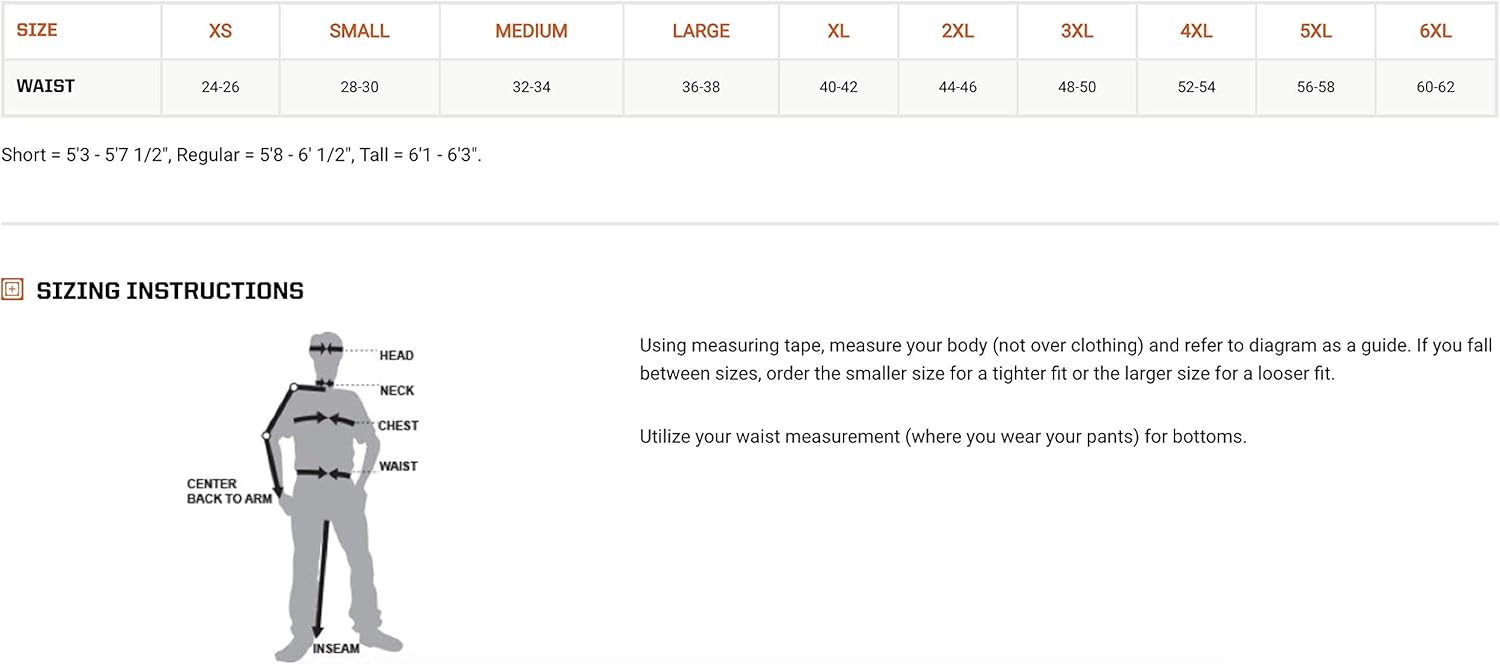Click the INSEAM label near the feet
This screenshot has height=664, width=1500.
(336, 648)
